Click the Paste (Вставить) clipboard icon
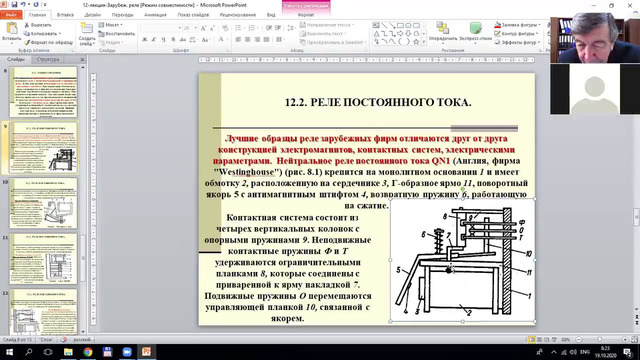Viewport: 640px width, 360px height. [x=11, y=29]
